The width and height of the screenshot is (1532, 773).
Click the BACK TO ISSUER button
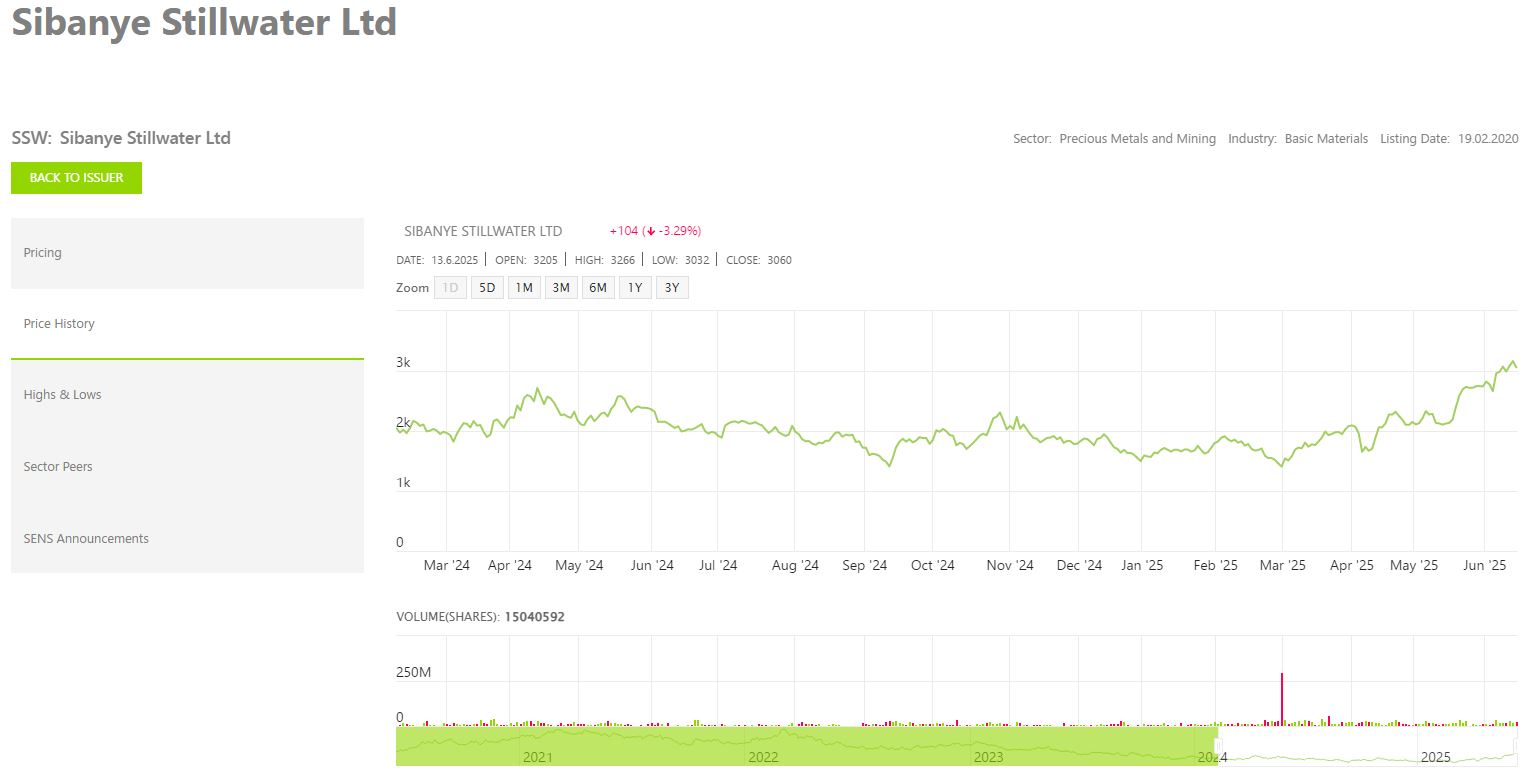(76, 178)
